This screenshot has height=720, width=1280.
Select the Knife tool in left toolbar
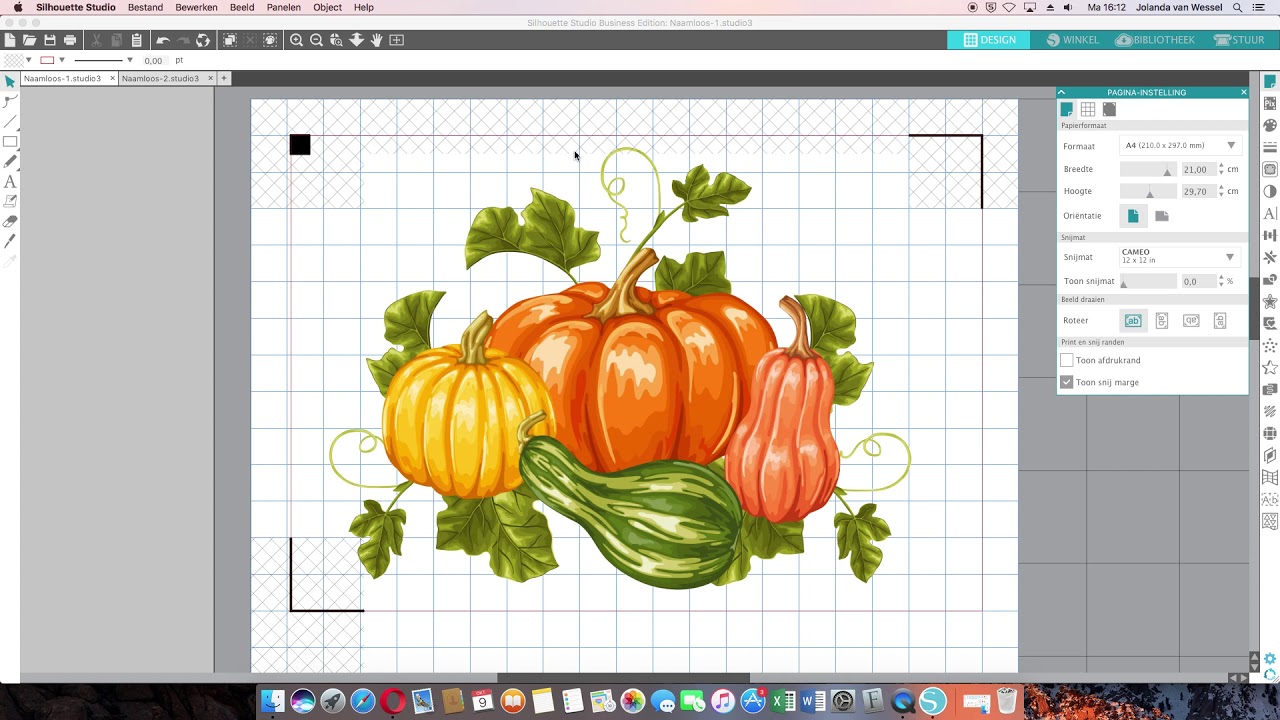point(10,242)
